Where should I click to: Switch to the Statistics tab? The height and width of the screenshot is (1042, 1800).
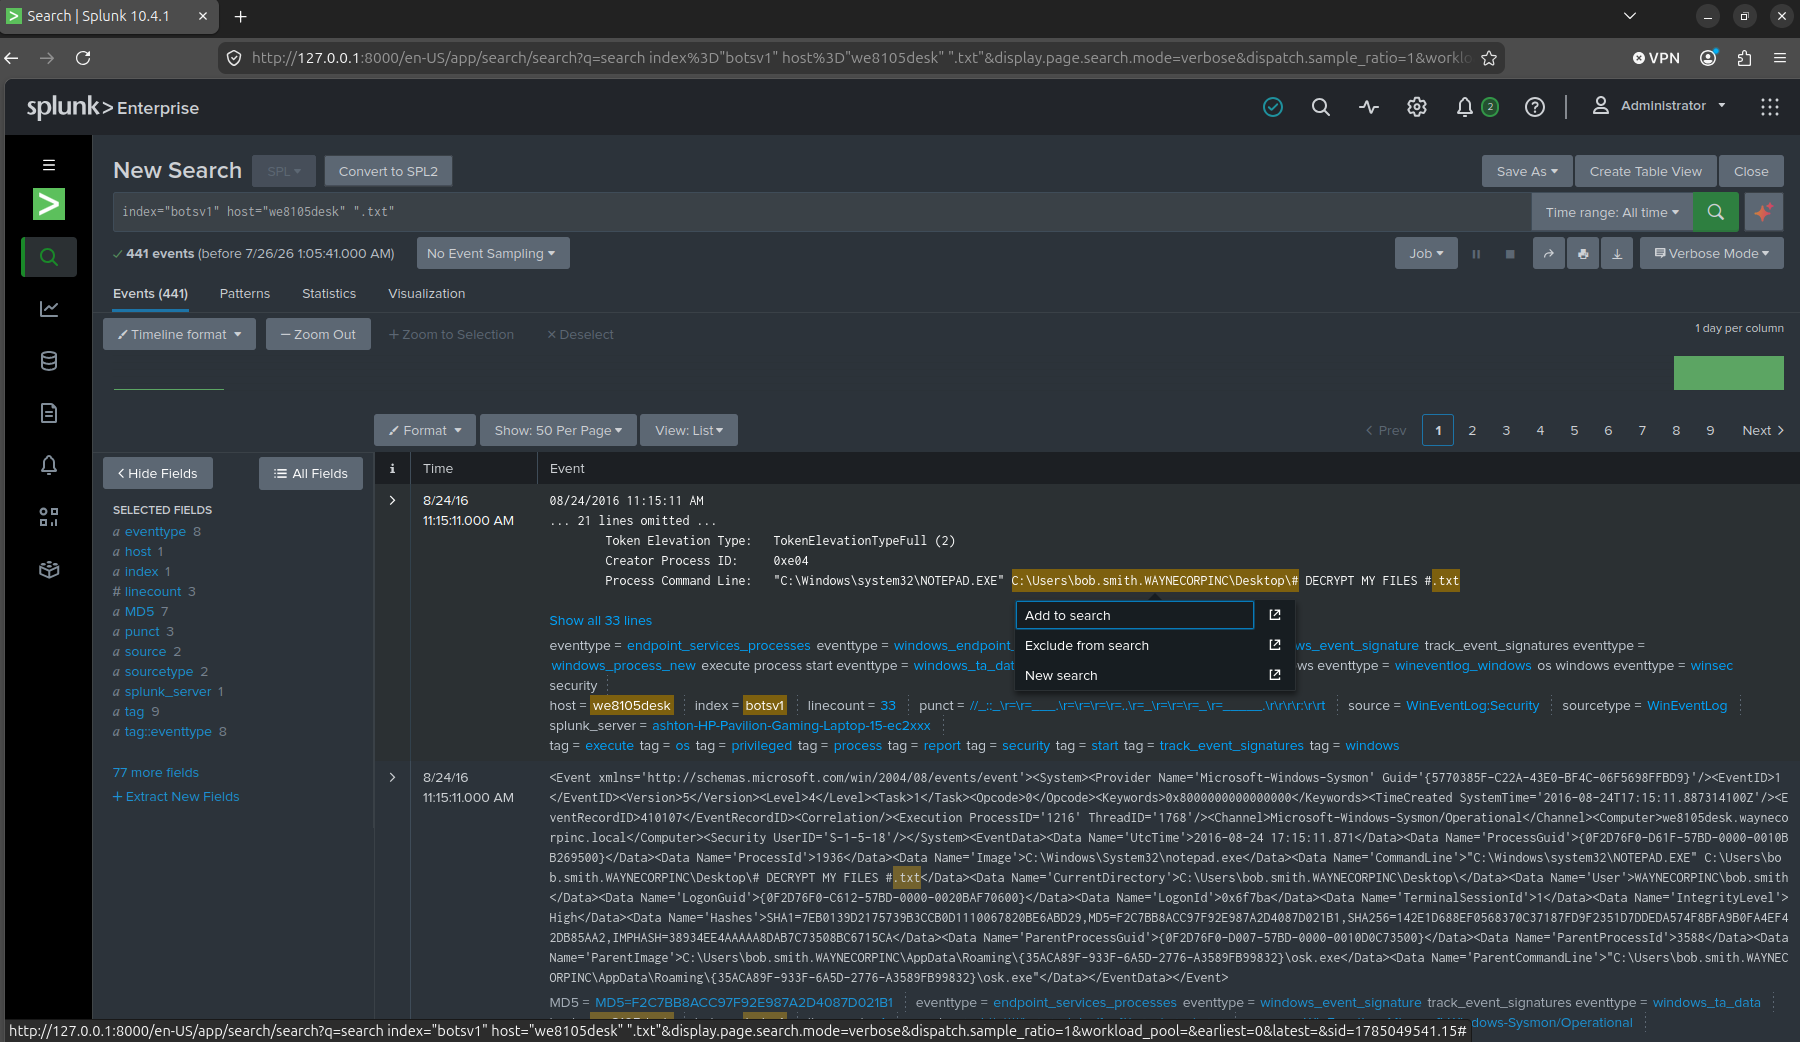pyautogui.click(x=329, y=293)
